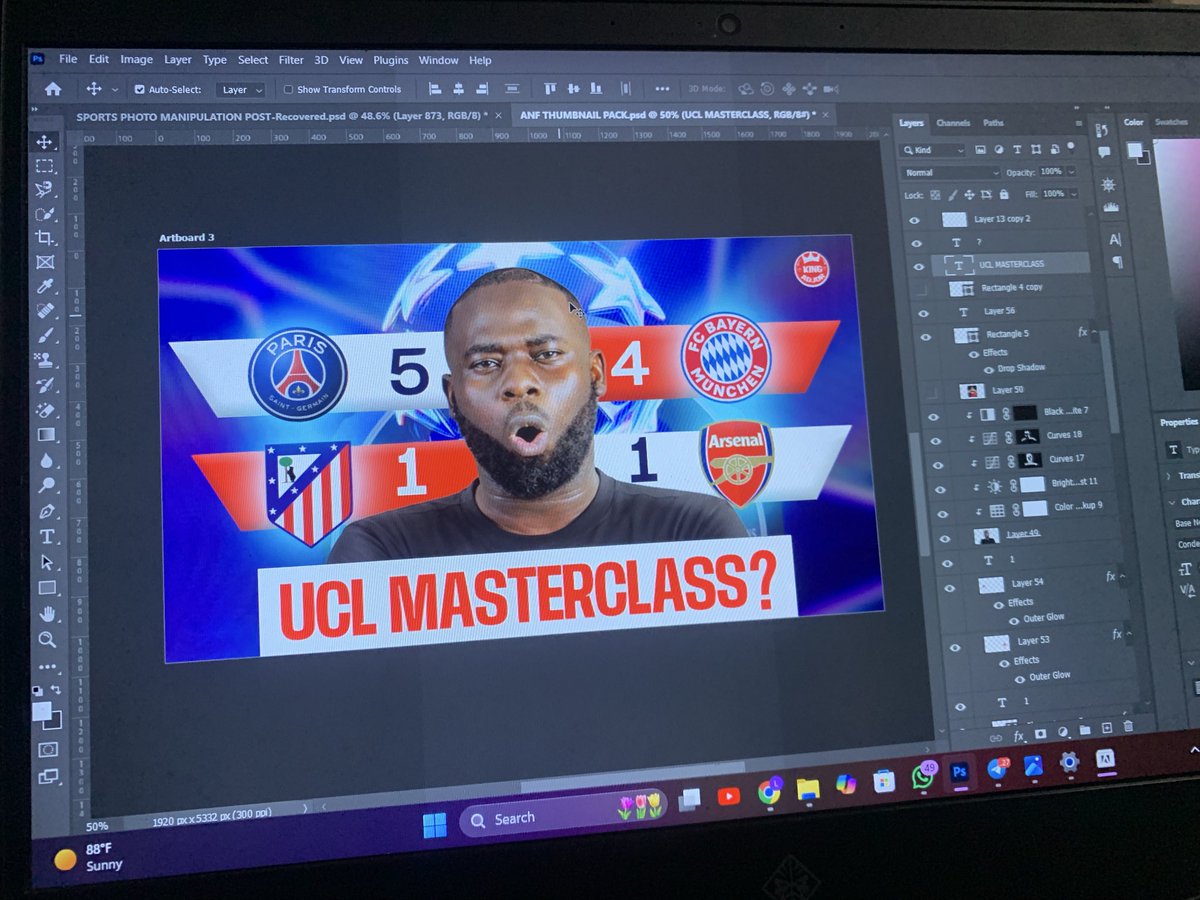Select the Frame tool
Image resolution: width=1200 pixels, height=900 pixels.
click(45, 262)
